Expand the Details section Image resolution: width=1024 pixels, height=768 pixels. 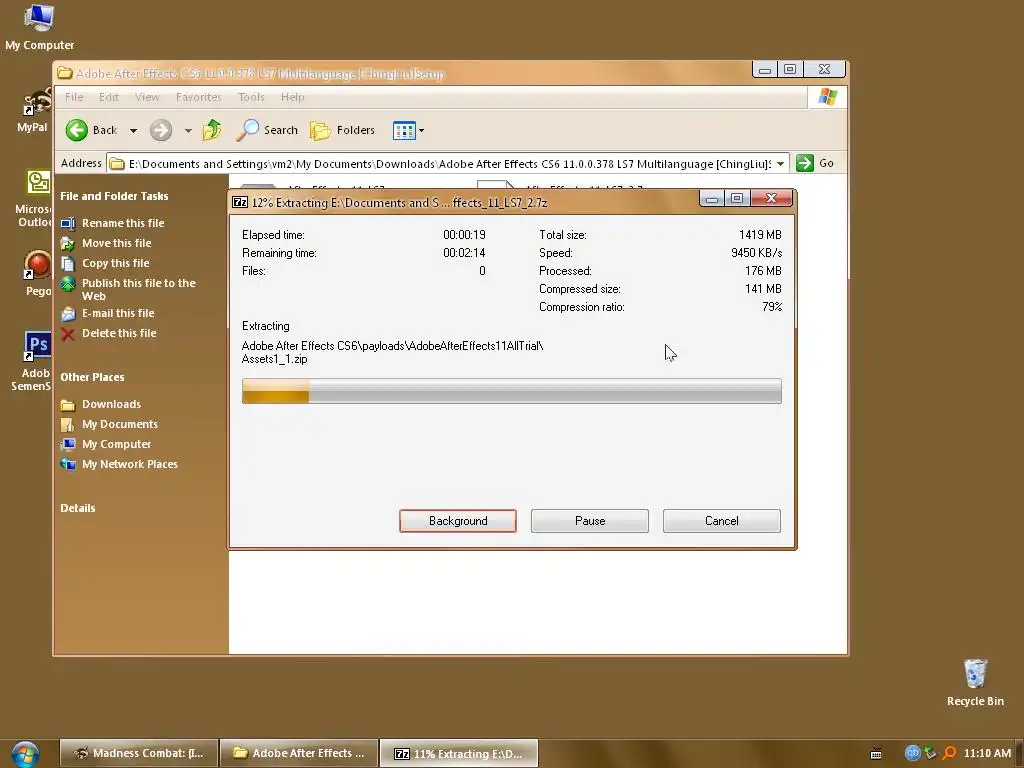pyautogui.click(x=78, y=508)
